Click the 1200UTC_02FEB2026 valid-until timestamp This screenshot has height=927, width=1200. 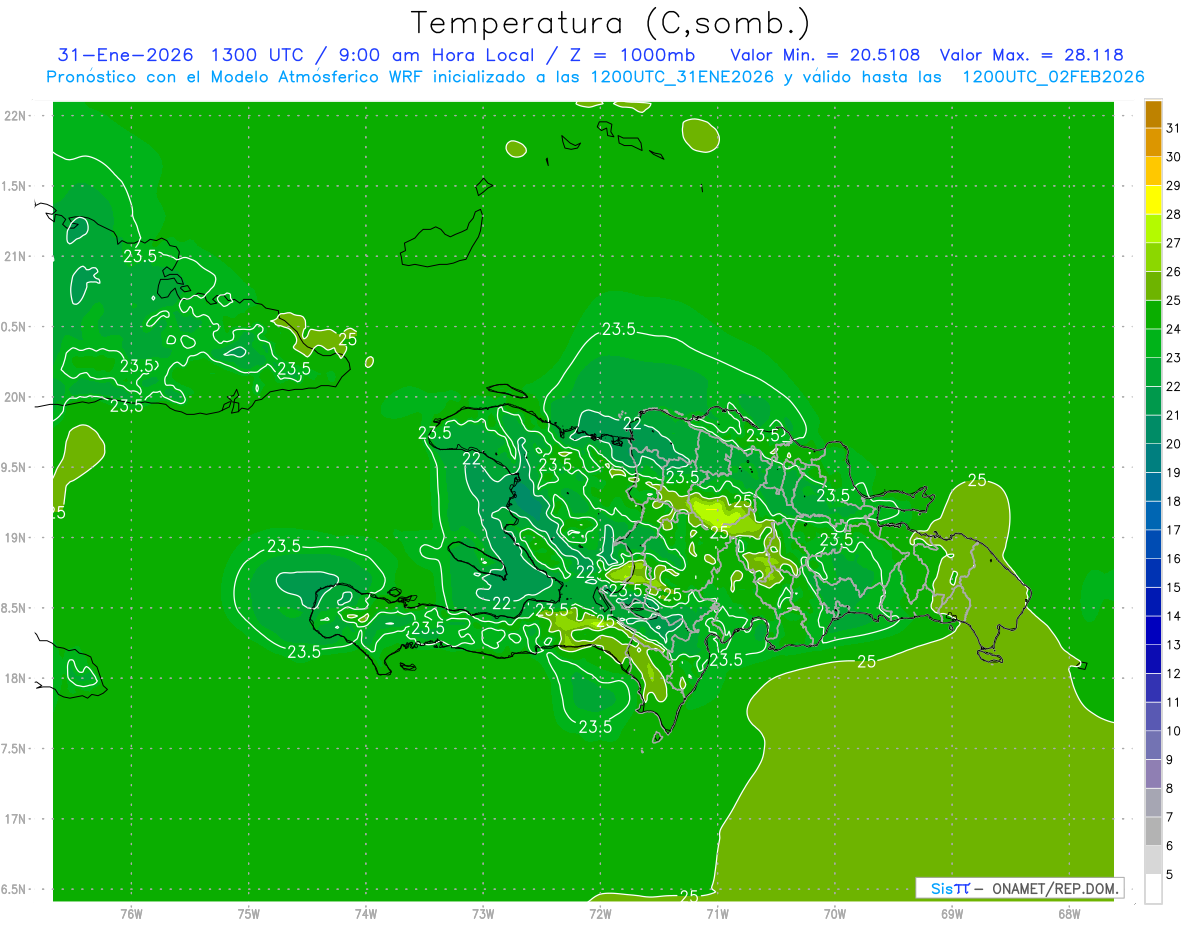[x=1053, y=77]
